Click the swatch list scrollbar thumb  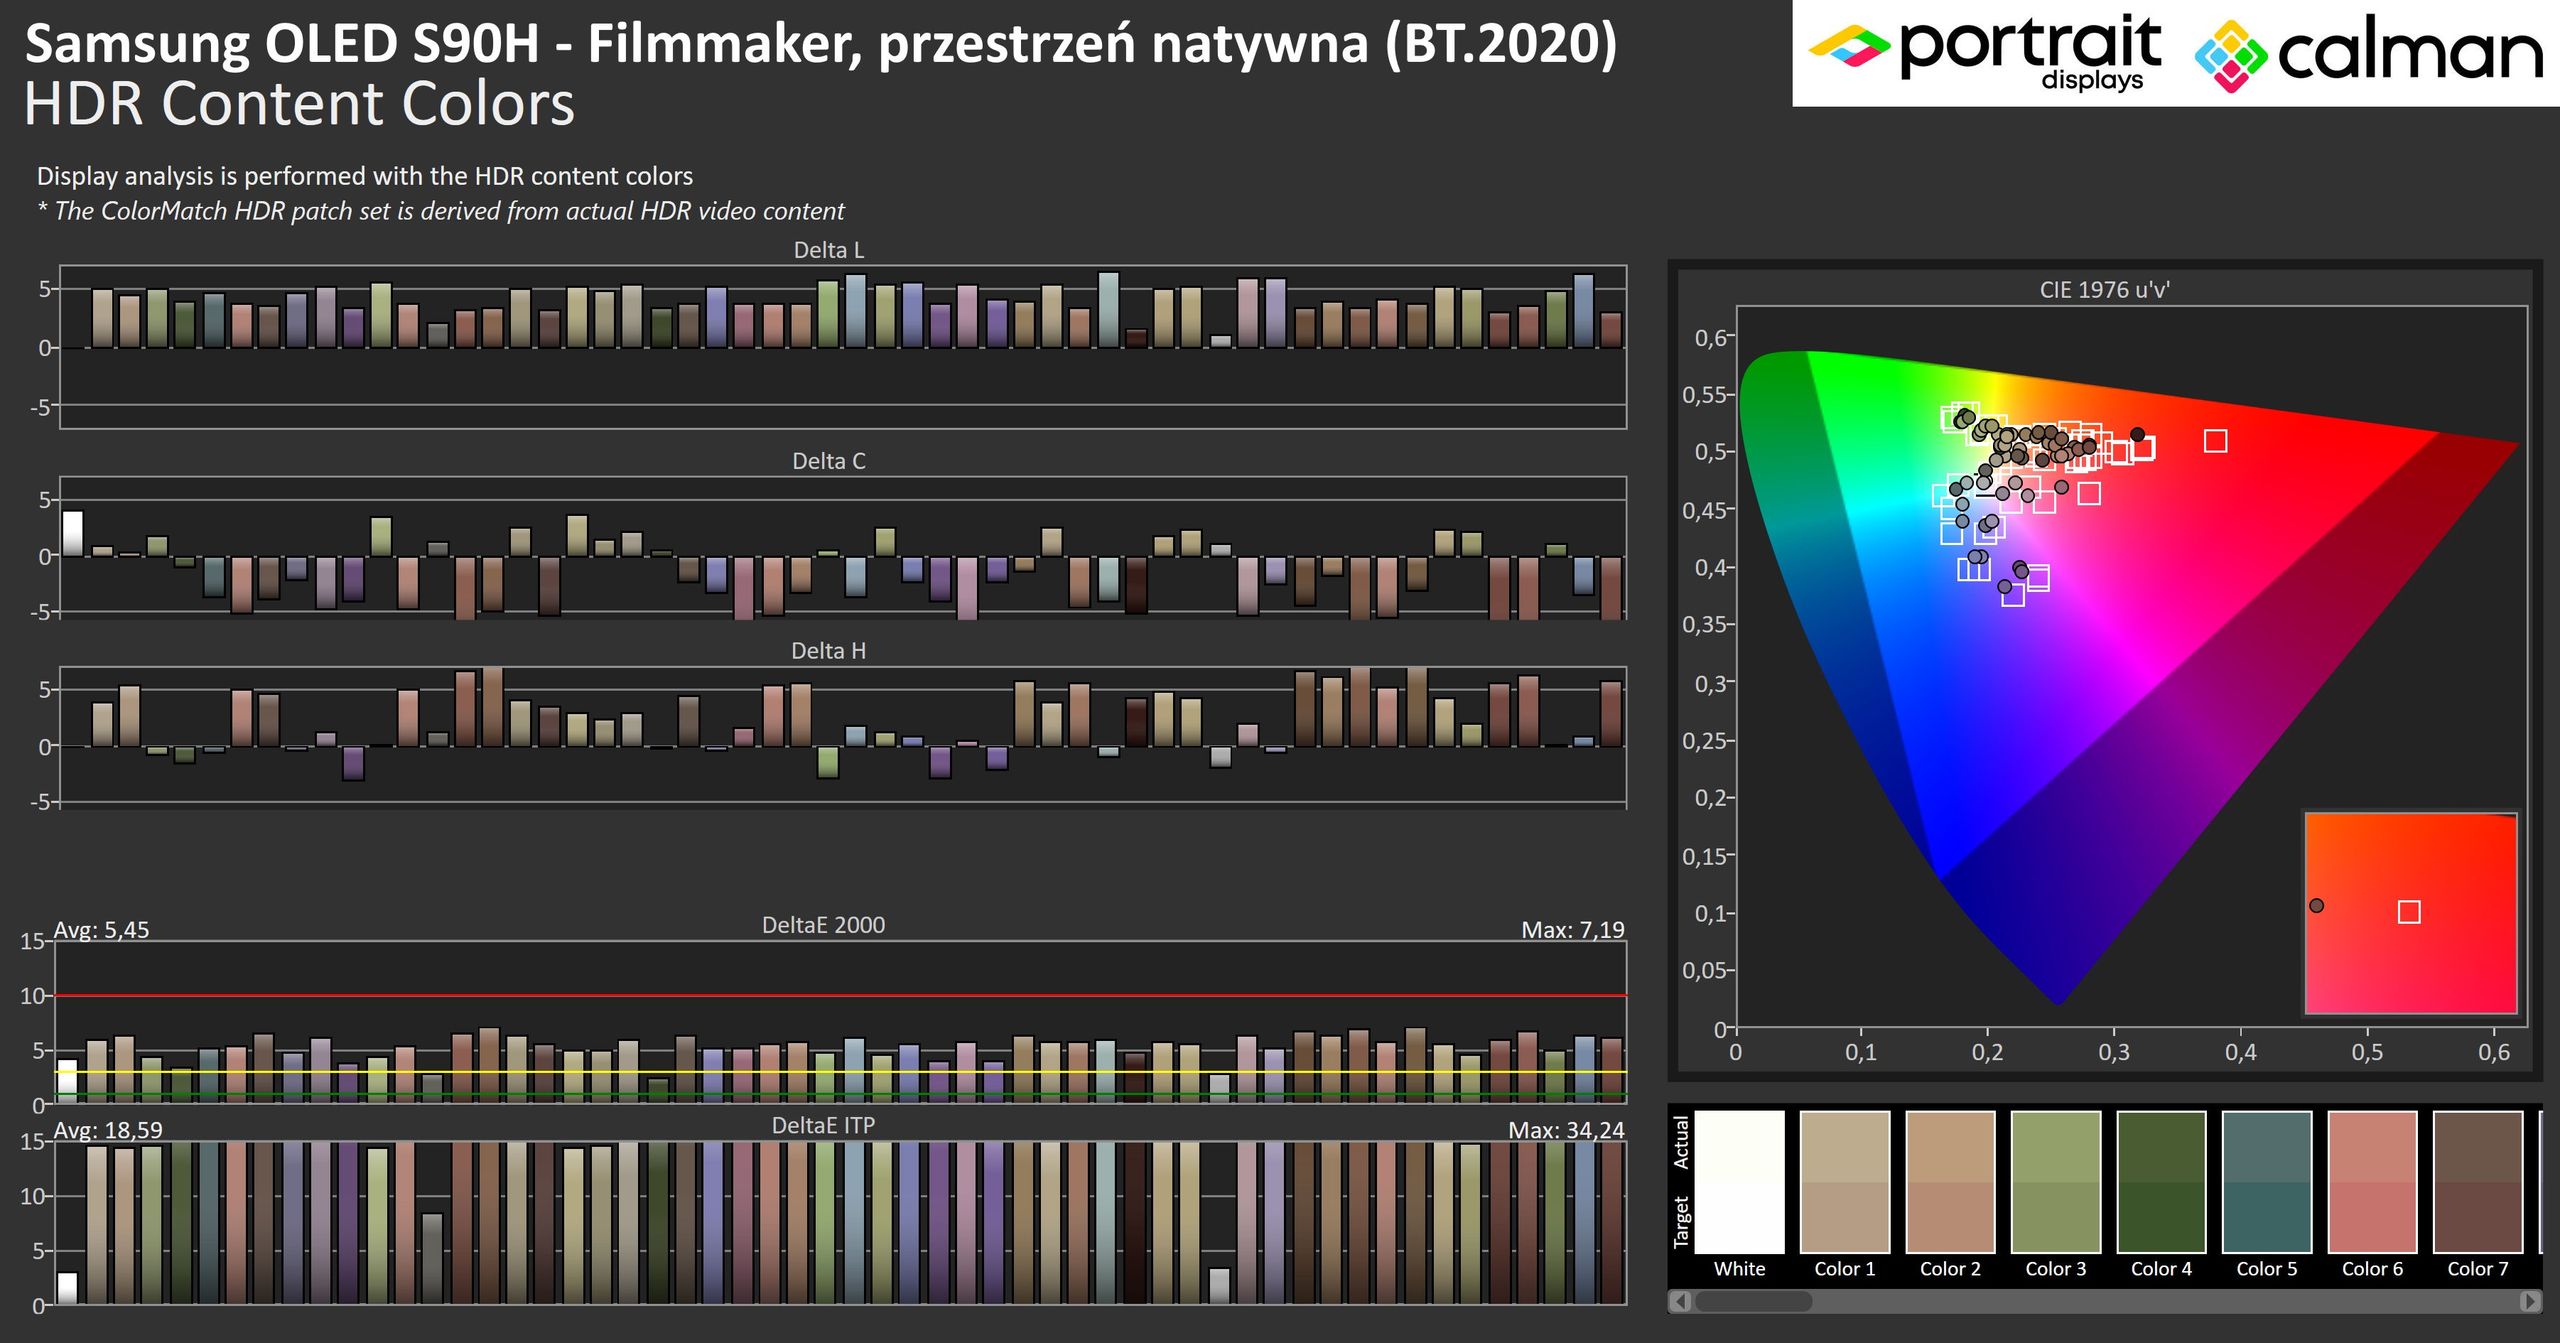[1753, 1301]
